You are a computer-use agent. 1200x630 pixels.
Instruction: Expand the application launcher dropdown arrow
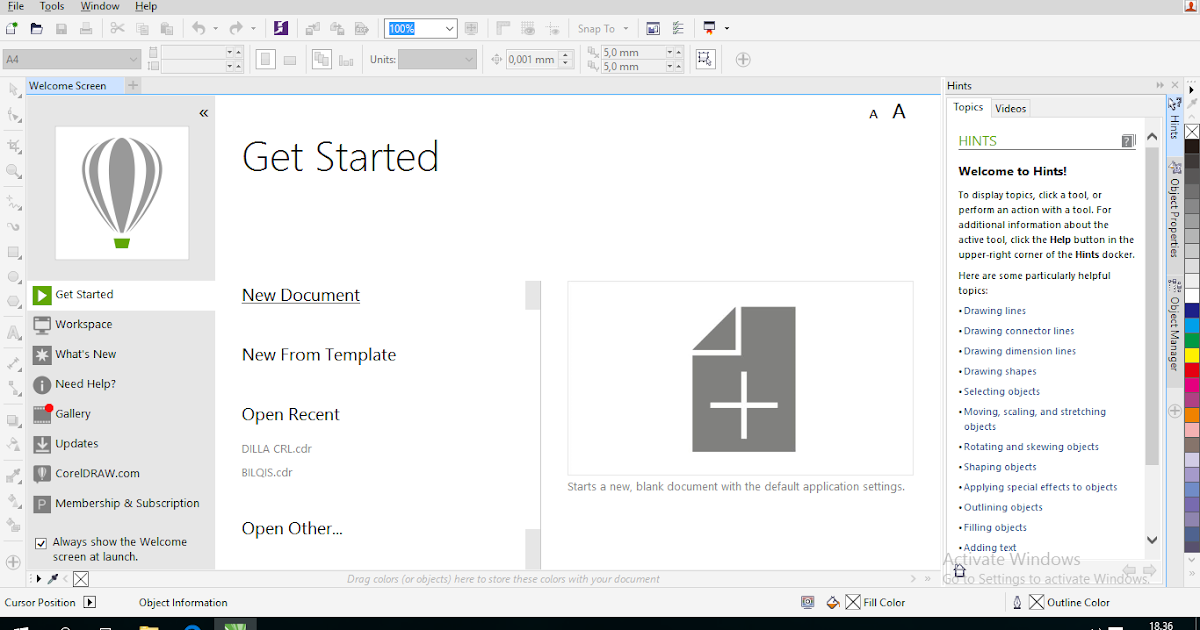(727, 29)
